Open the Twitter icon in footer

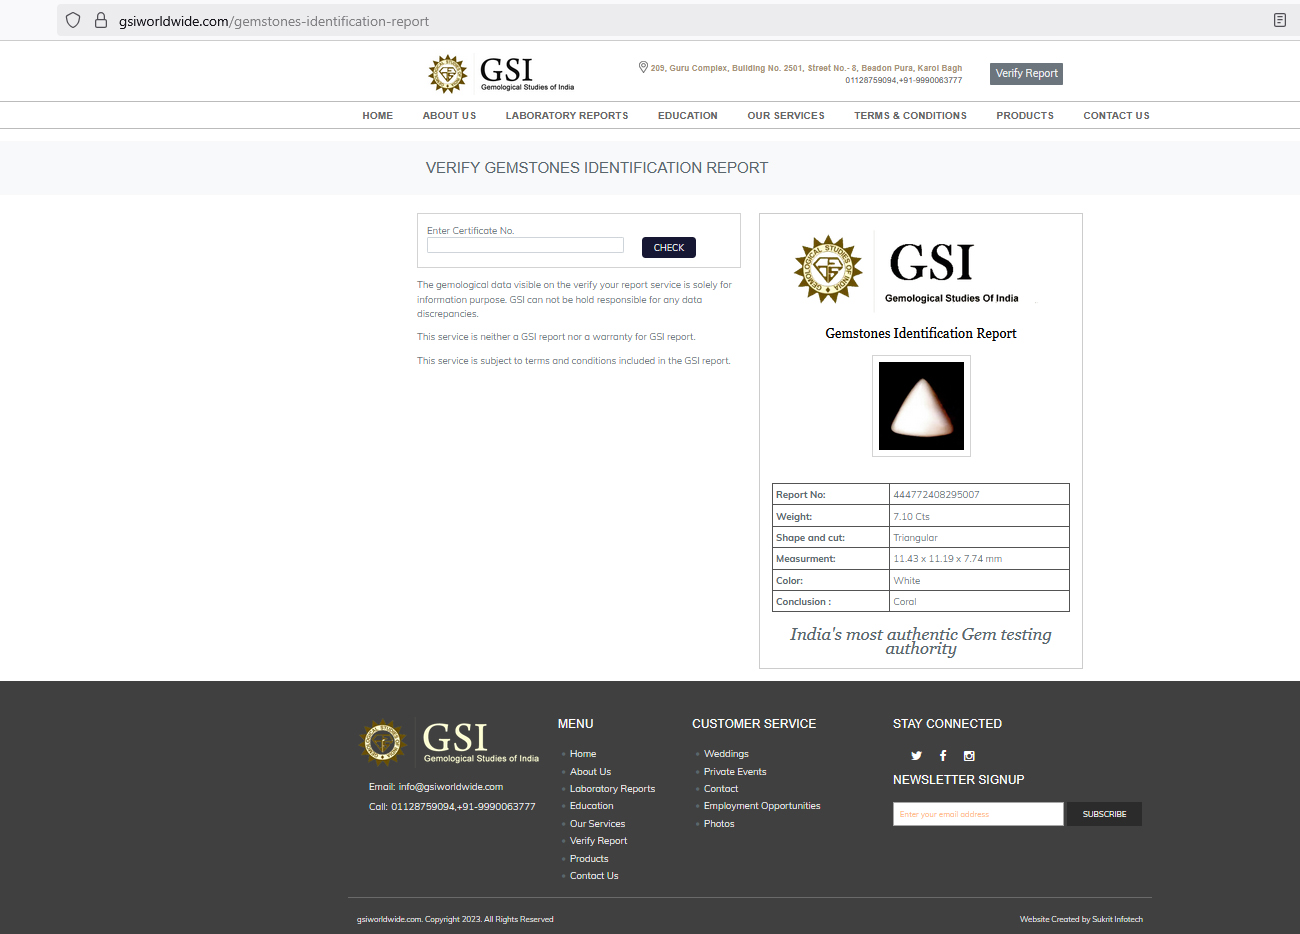[916, 756]
